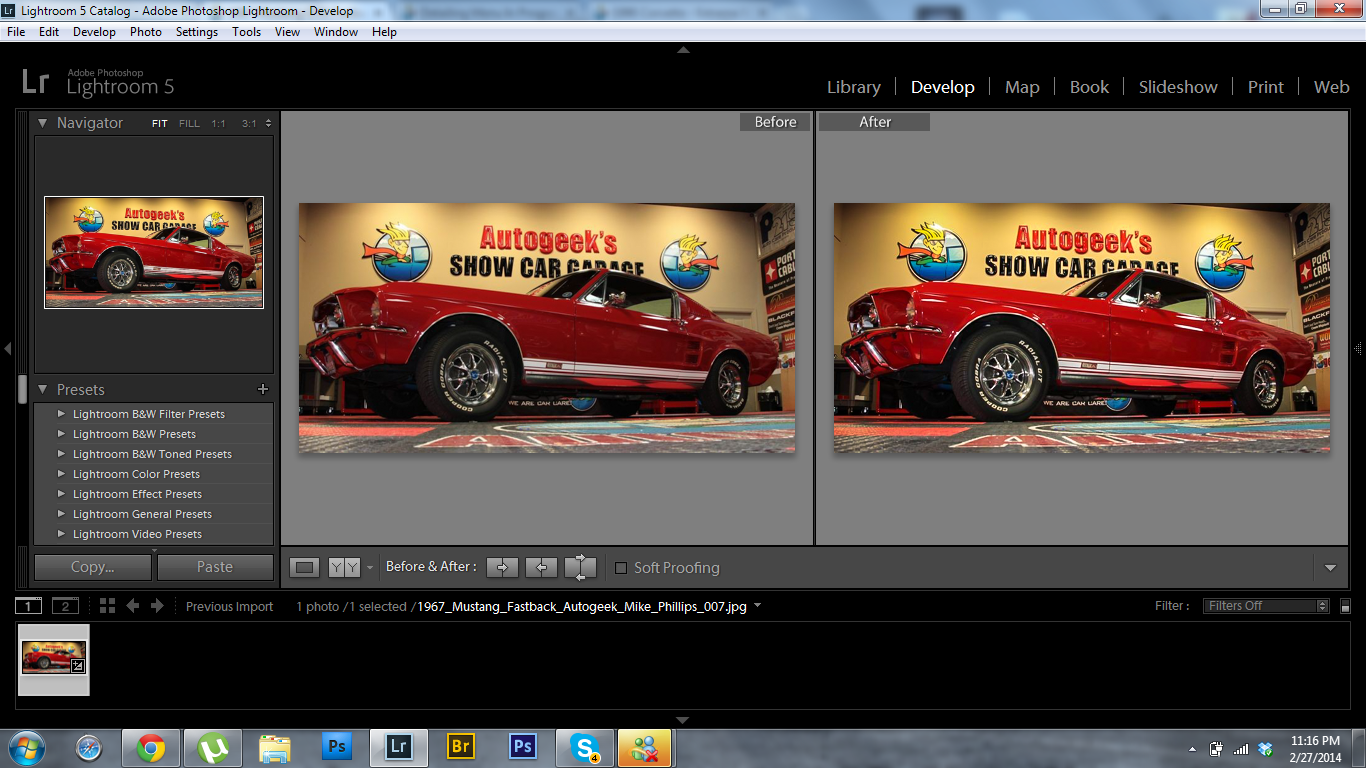Open Skype from the taskbar

tap(585, 747)
